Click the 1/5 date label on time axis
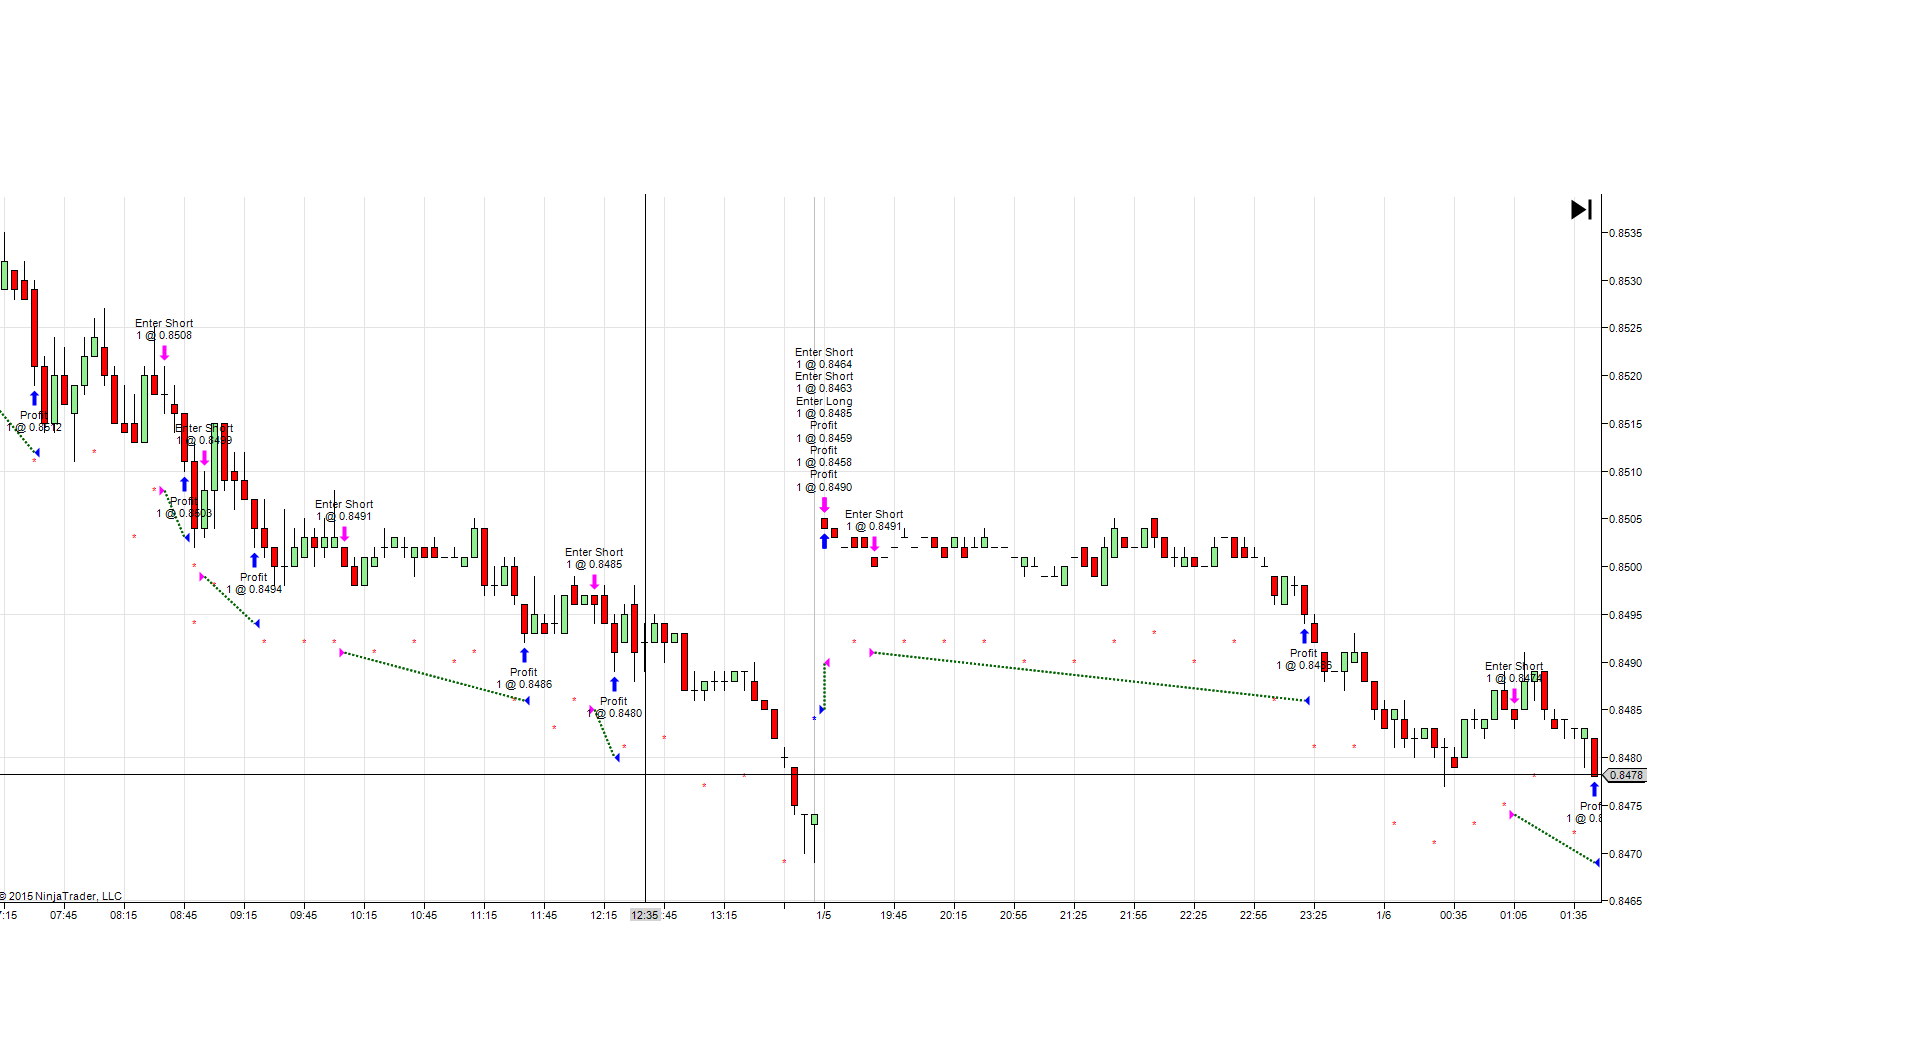 click(x=824, y=915)
